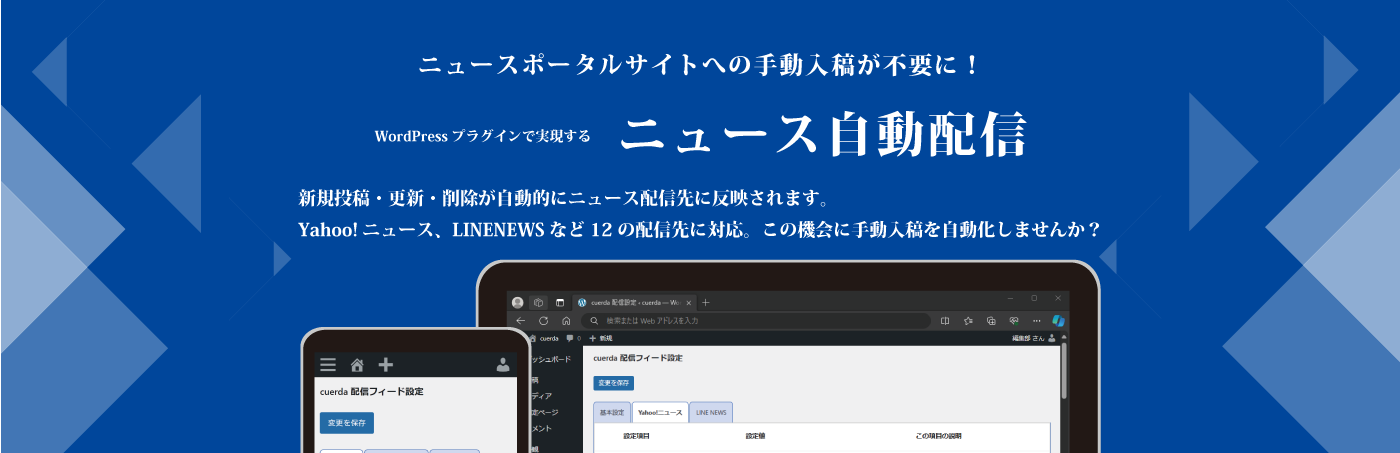Open the user profile icon on the phone
The width and height of the screenshot is (1400, 453).
click(x=503, y=365)
